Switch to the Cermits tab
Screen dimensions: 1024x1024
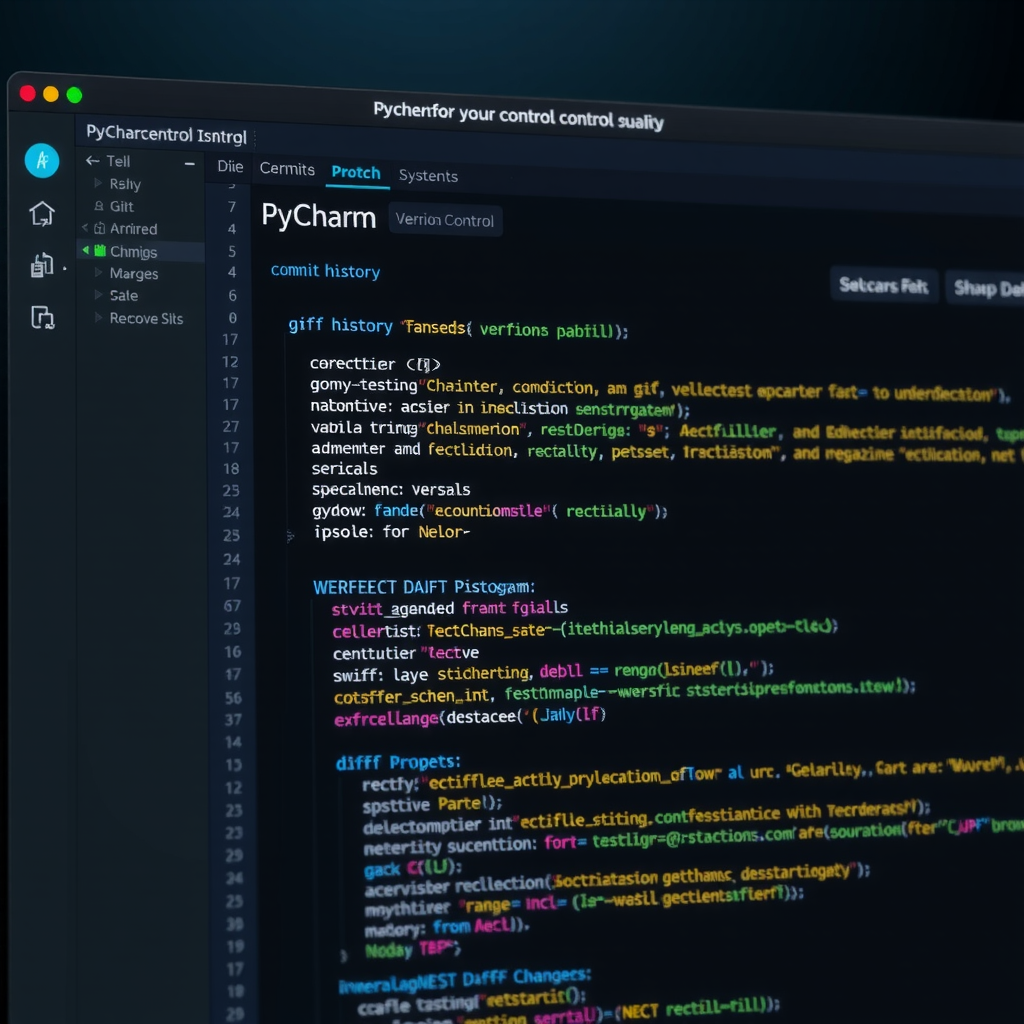287,169
